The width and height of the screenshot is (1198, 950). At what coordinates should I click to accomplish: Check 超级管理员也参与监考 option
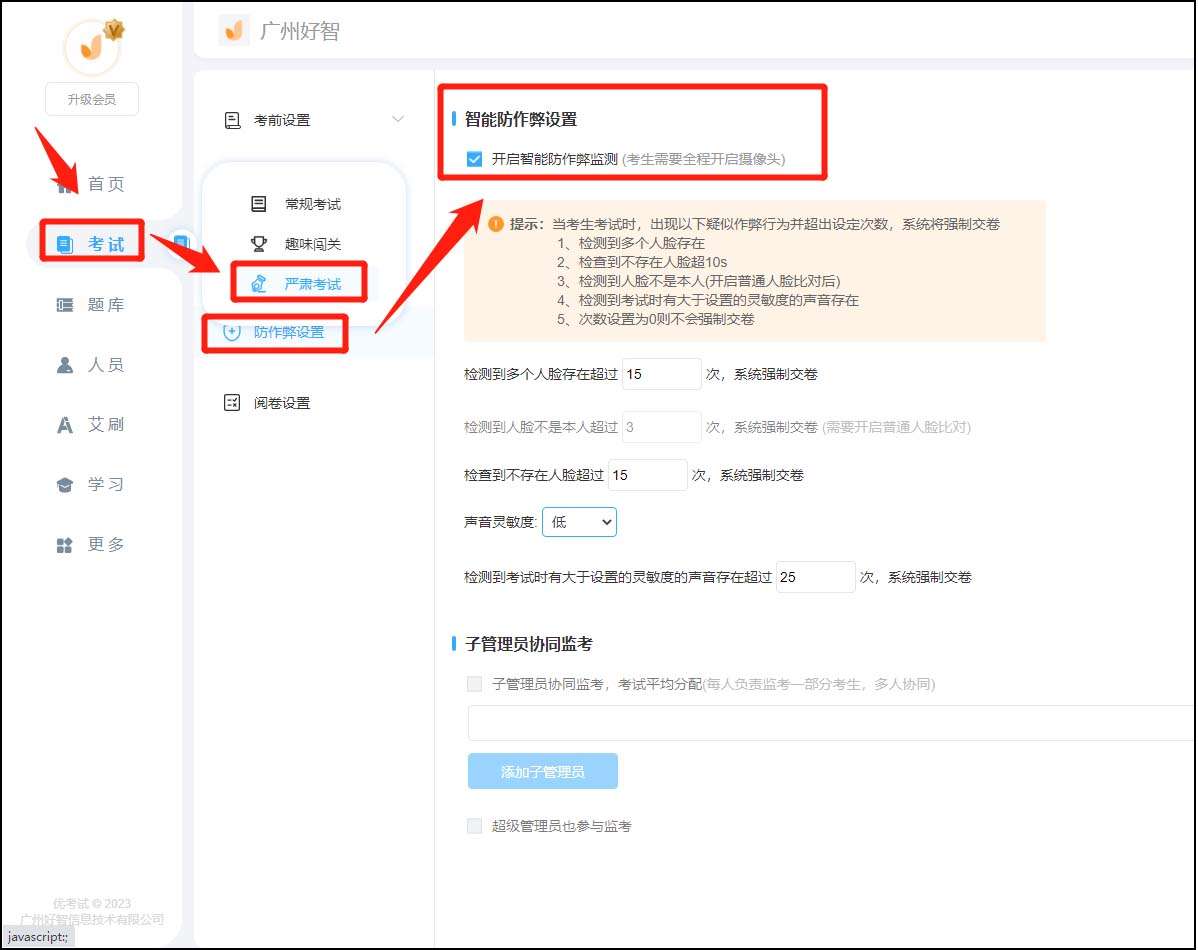tap(474, 825)
